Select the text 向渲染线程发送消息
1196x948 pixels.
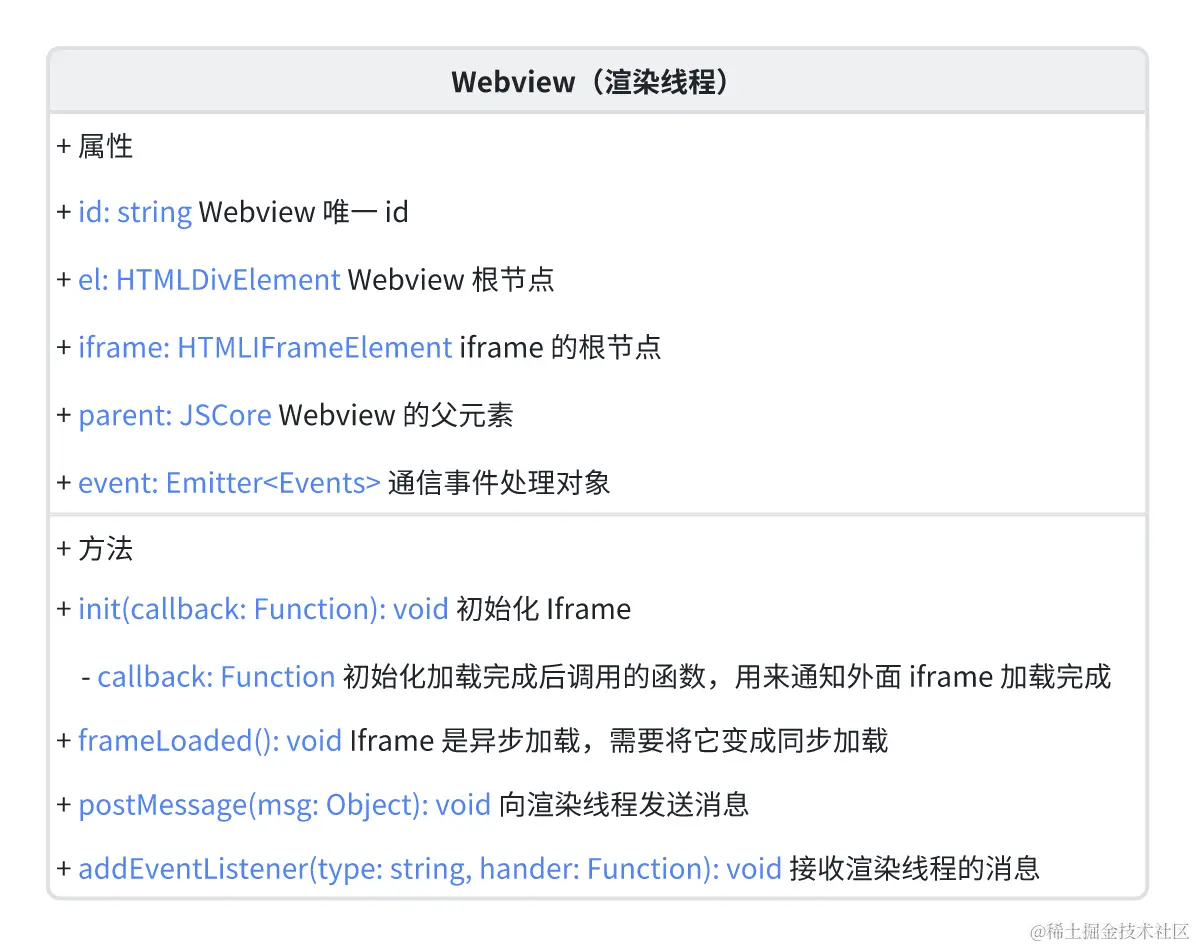coord(624,805)
